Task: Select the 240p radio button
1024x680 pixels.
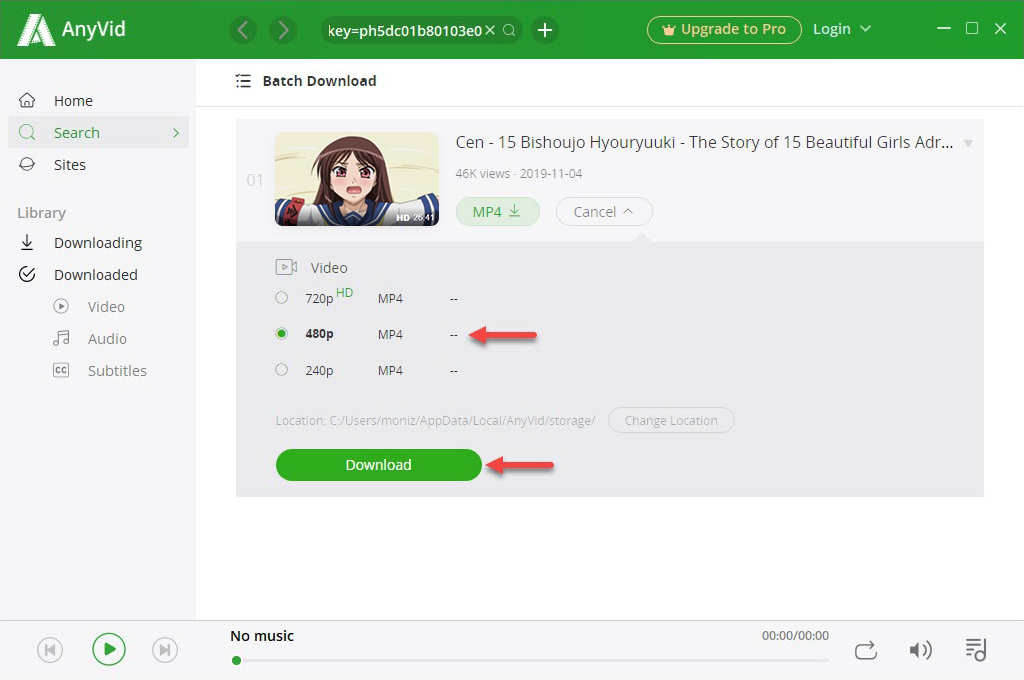Action: 281,370
